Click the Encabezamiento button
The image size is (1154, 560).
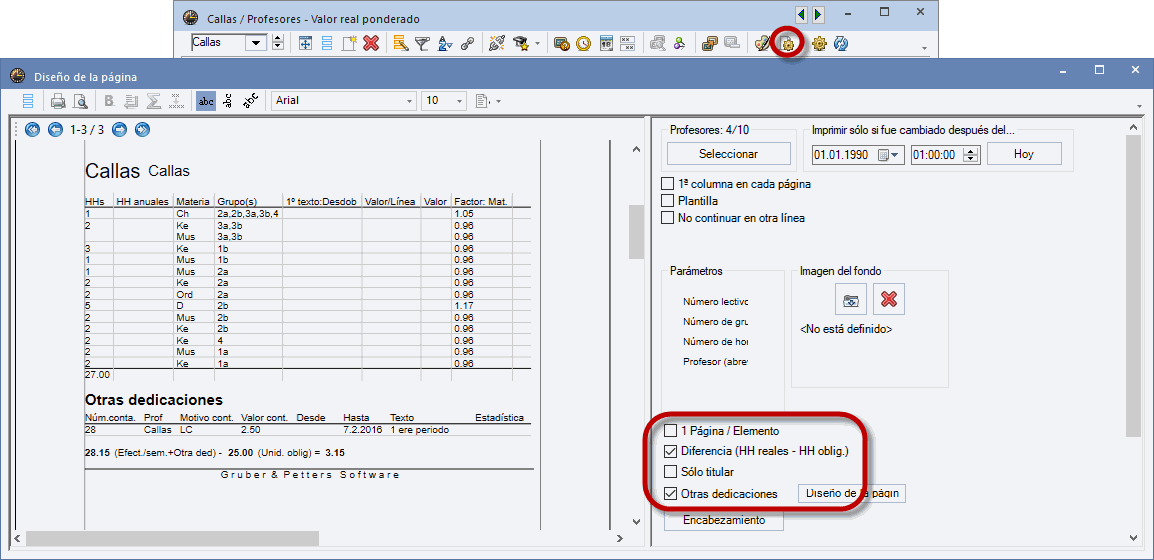[723, 520]
